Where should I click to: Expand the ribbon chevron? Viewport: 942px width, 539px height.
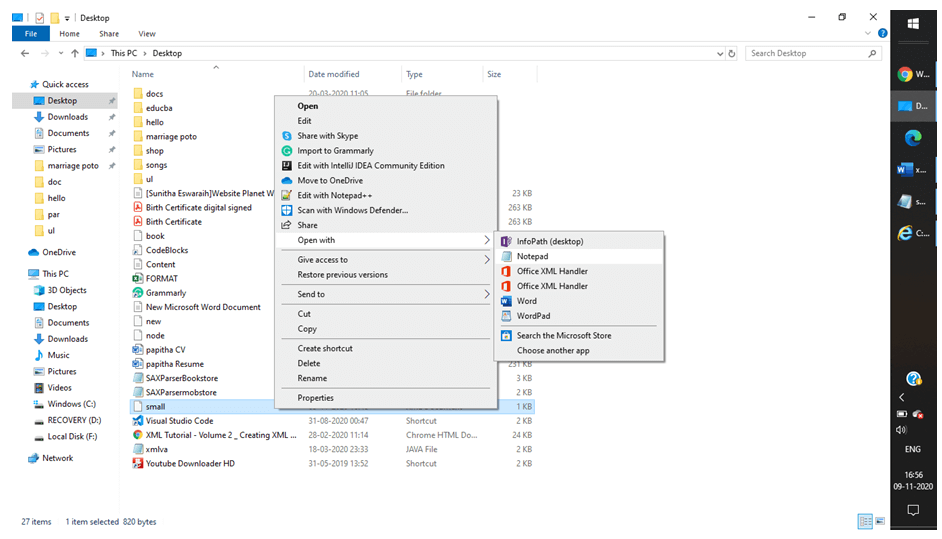tap(868, 34)
